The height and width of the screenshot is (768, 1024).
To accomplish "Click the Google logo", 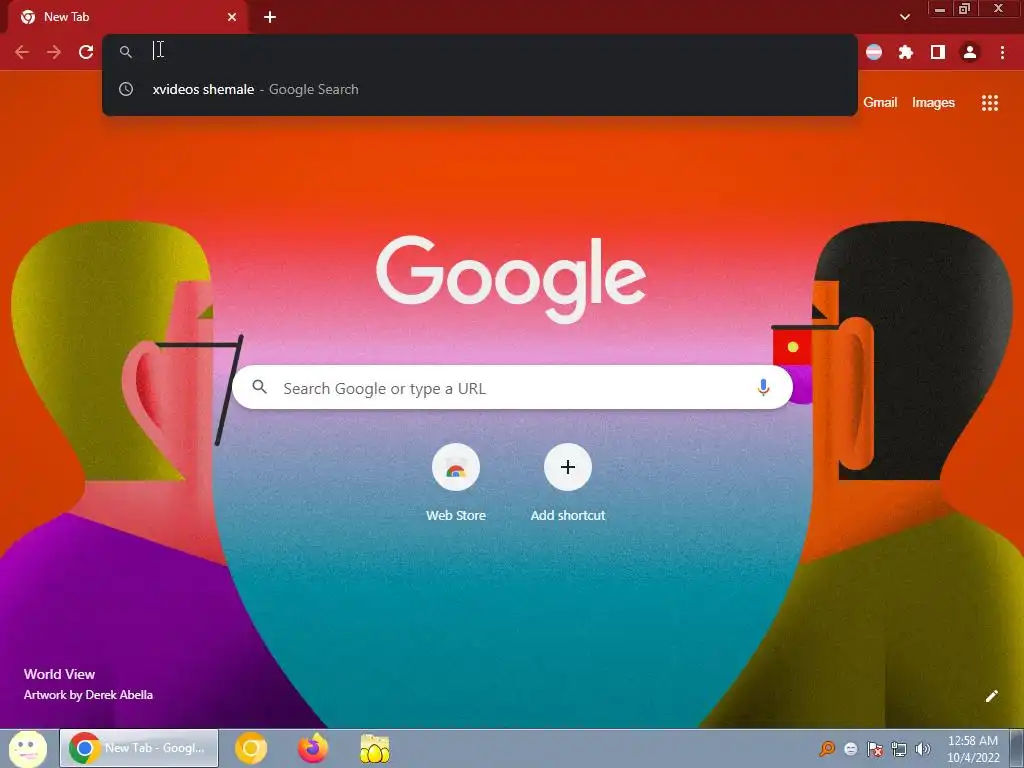I will point(511,278).
